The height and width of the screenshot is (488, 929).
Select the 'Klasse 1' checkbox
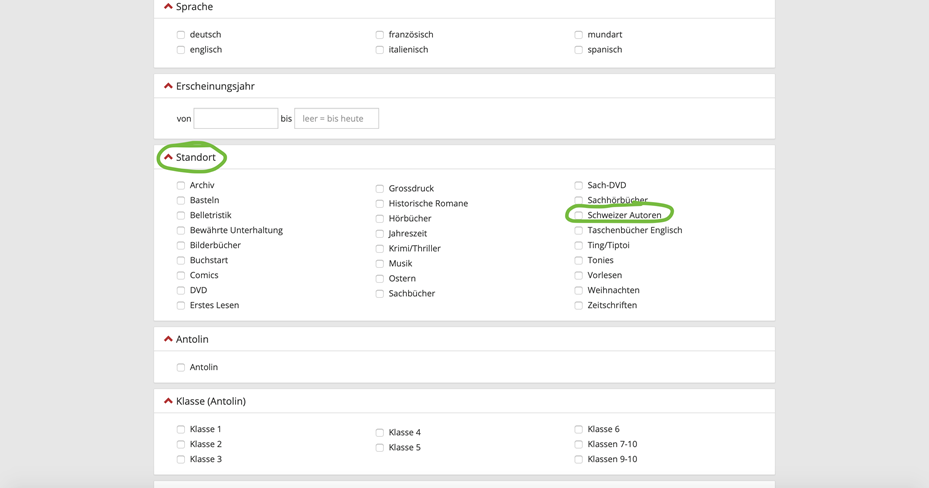[x=181, y=430]
